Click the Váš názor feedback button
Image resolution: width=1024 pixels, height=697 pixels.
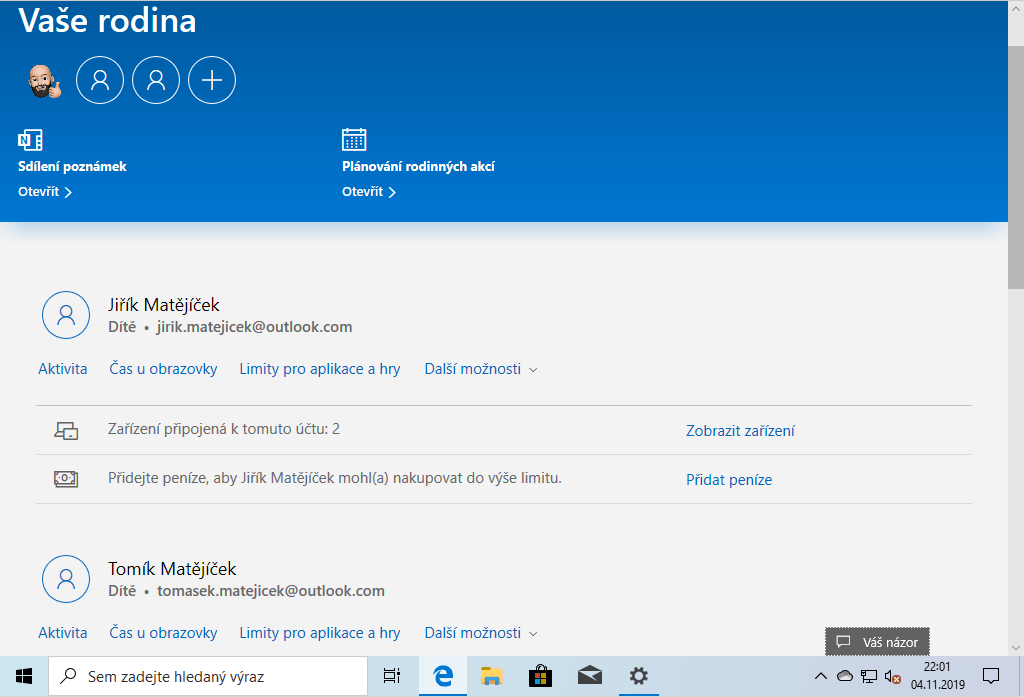pyautogui.click(x=877, y=641)
